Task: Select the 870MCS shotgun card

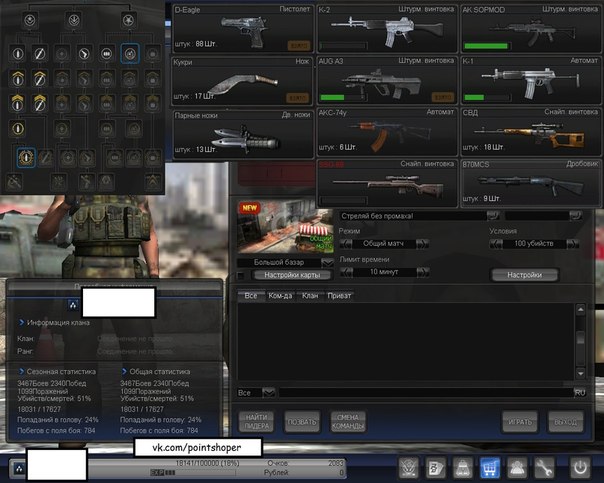Action: (531, 183)
